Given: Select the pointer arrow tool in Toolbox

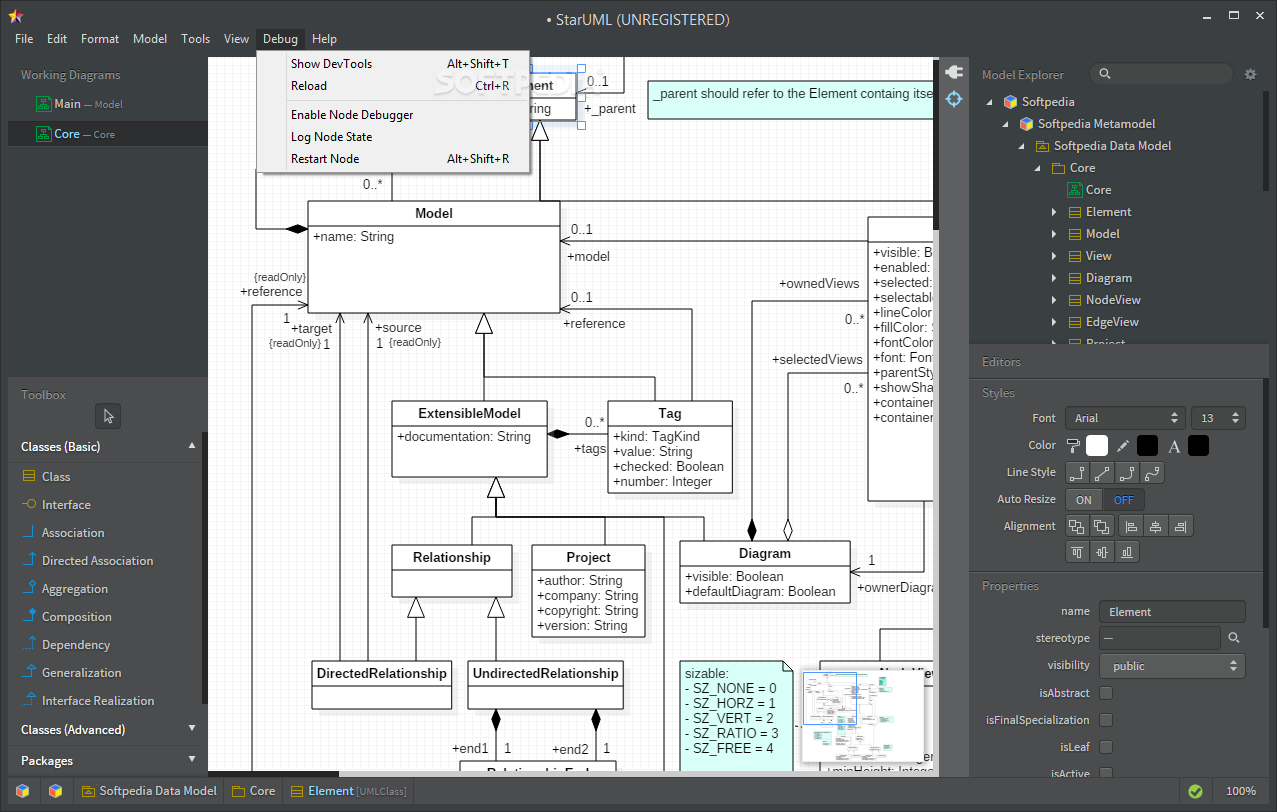Looking at the screenshot, I should coord(109,416).
